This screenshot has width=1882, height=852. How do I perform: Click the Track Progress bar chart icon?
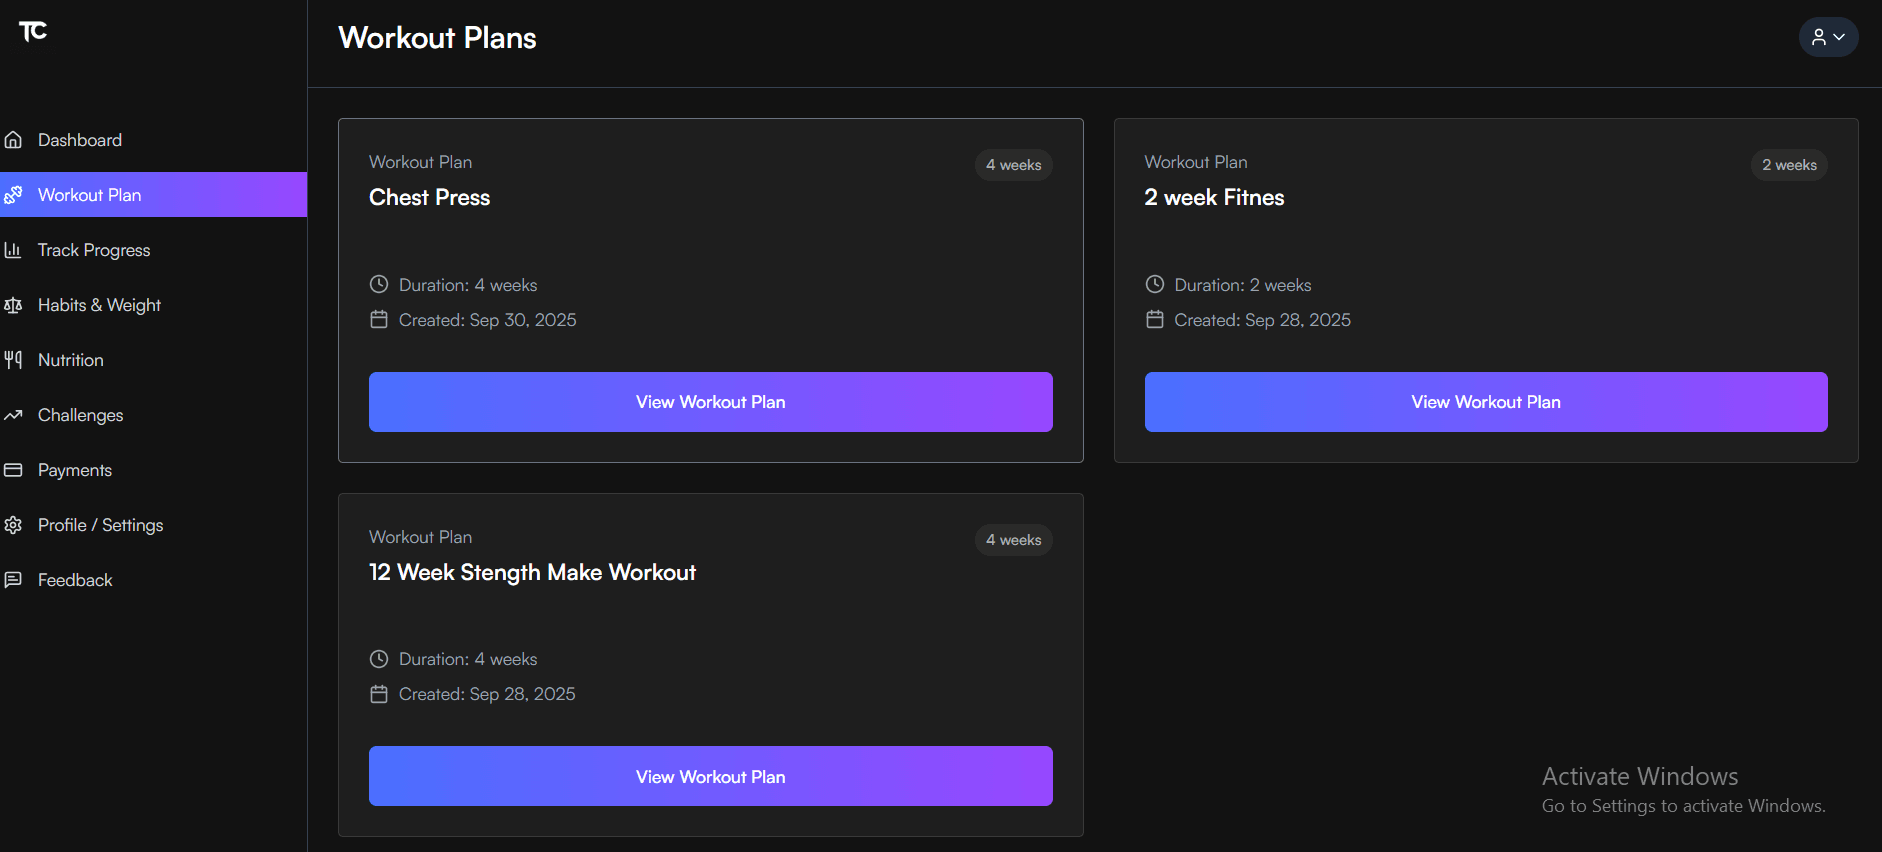(x=14, y=249)
